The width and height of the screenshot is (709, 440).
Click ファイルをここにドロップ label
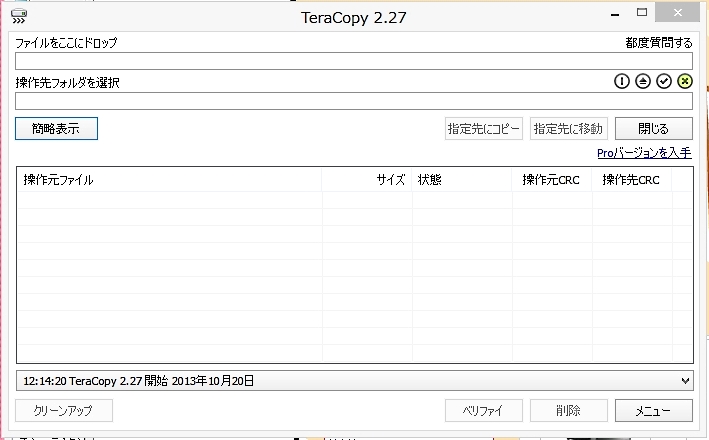tap(66, 43)
